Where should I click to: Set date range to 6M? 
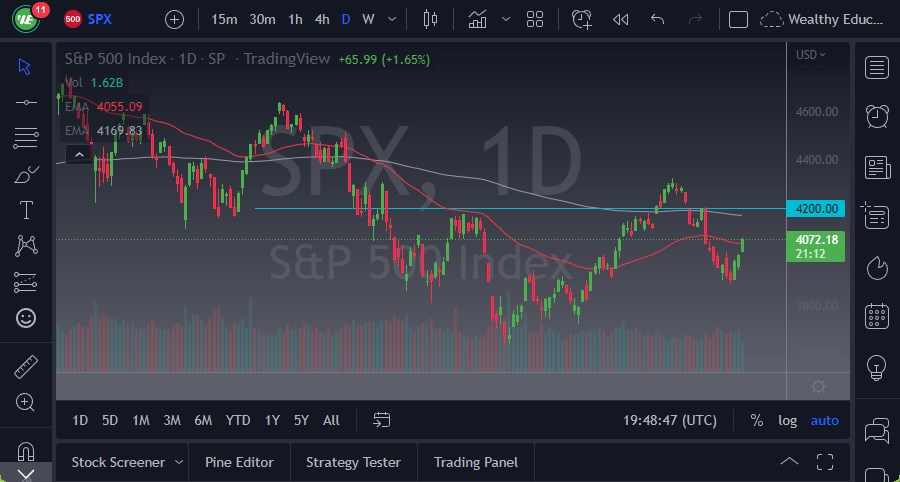point(203,421)
